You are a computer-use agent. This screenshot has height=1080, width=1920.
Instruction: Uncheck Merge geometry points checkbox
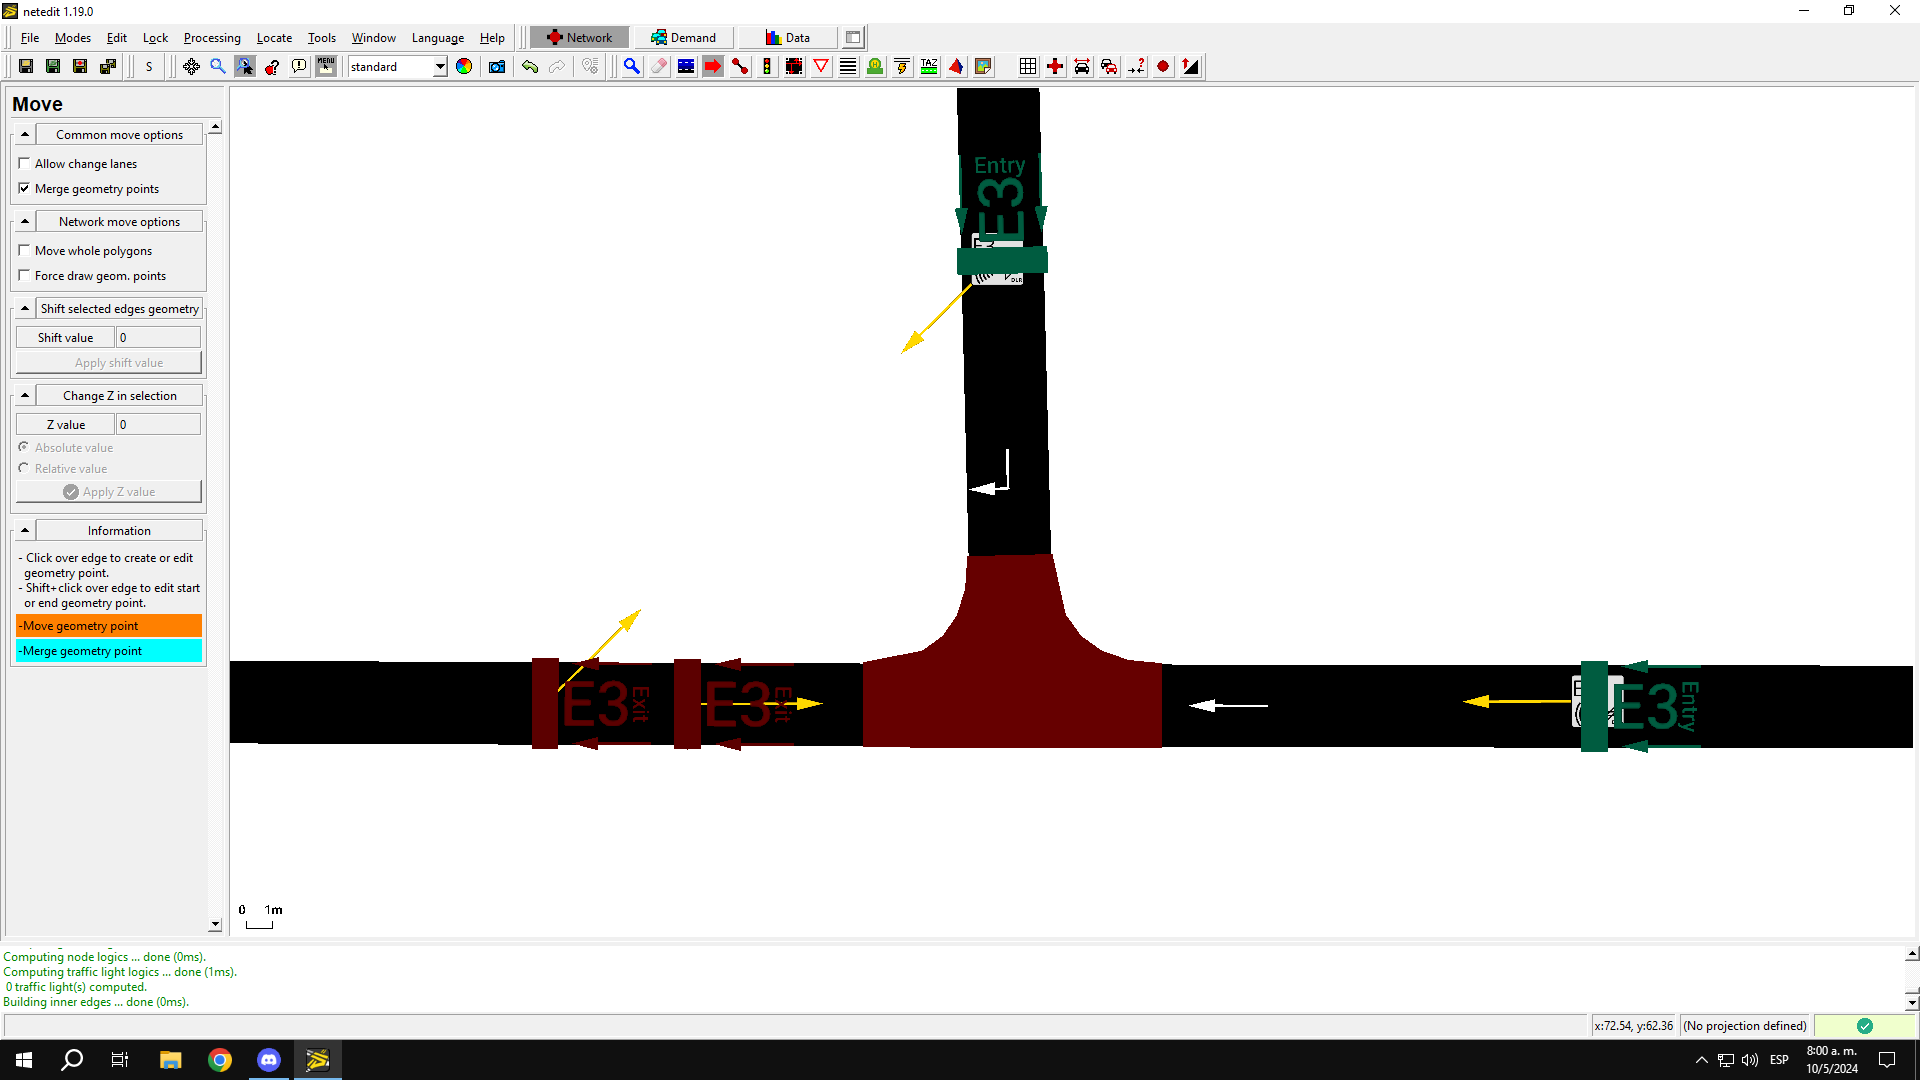[24, 188]
